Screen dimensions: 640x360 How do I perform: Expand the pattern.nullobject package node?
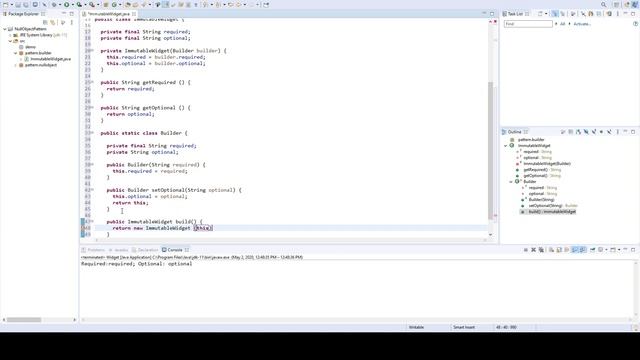pyautogui.click(x=16, y=65)
